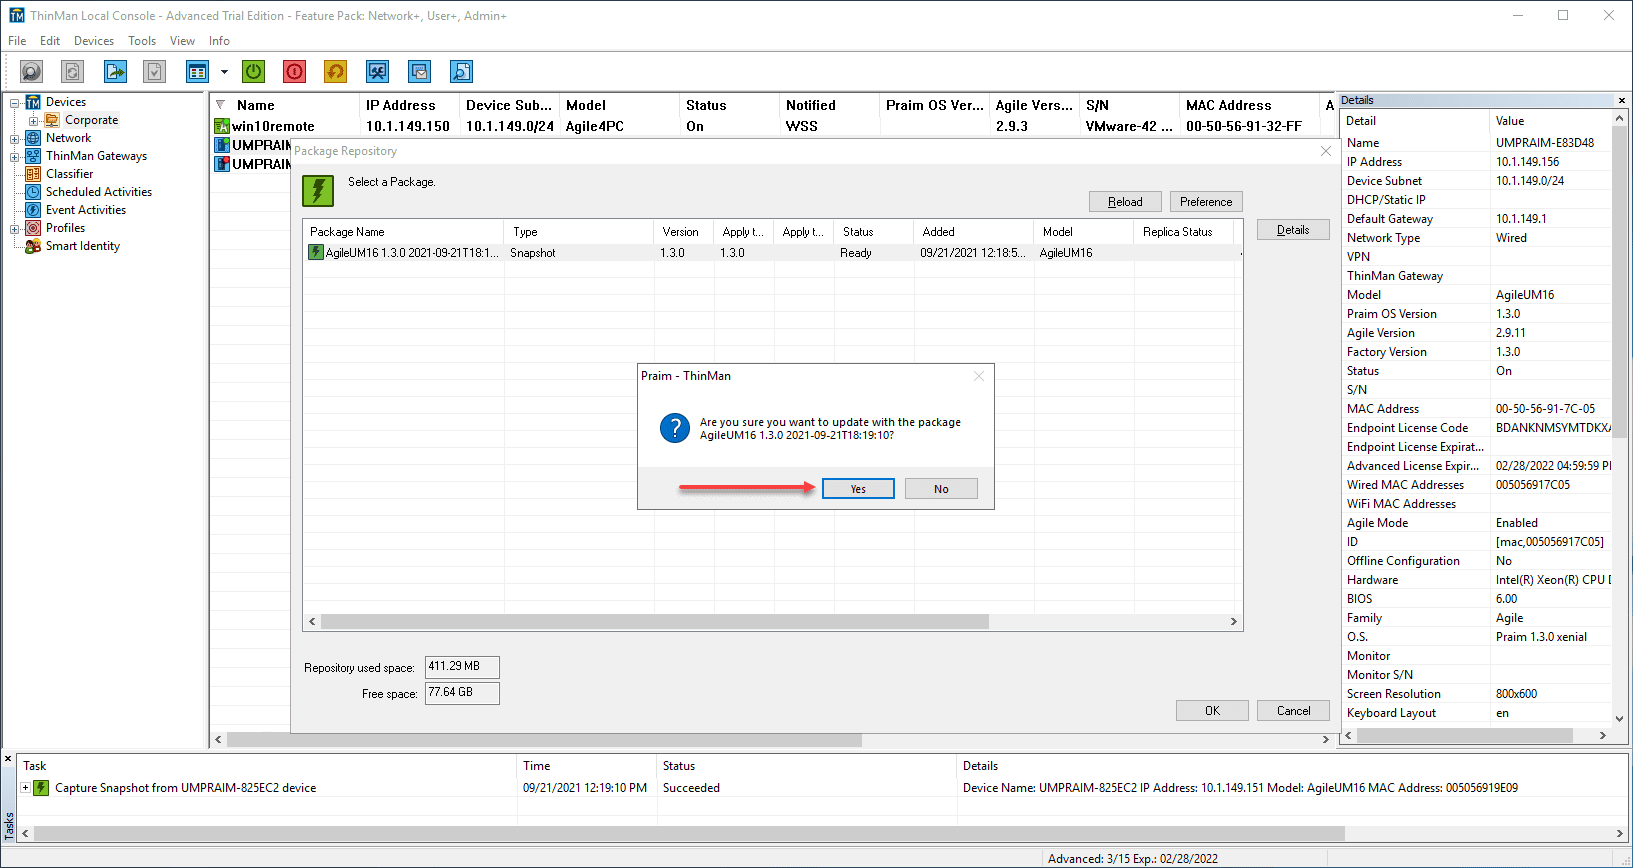Click the Capture Snapshot task icon
The image size is (1633, 868).
pyautogui.click(x=41, y=788)
